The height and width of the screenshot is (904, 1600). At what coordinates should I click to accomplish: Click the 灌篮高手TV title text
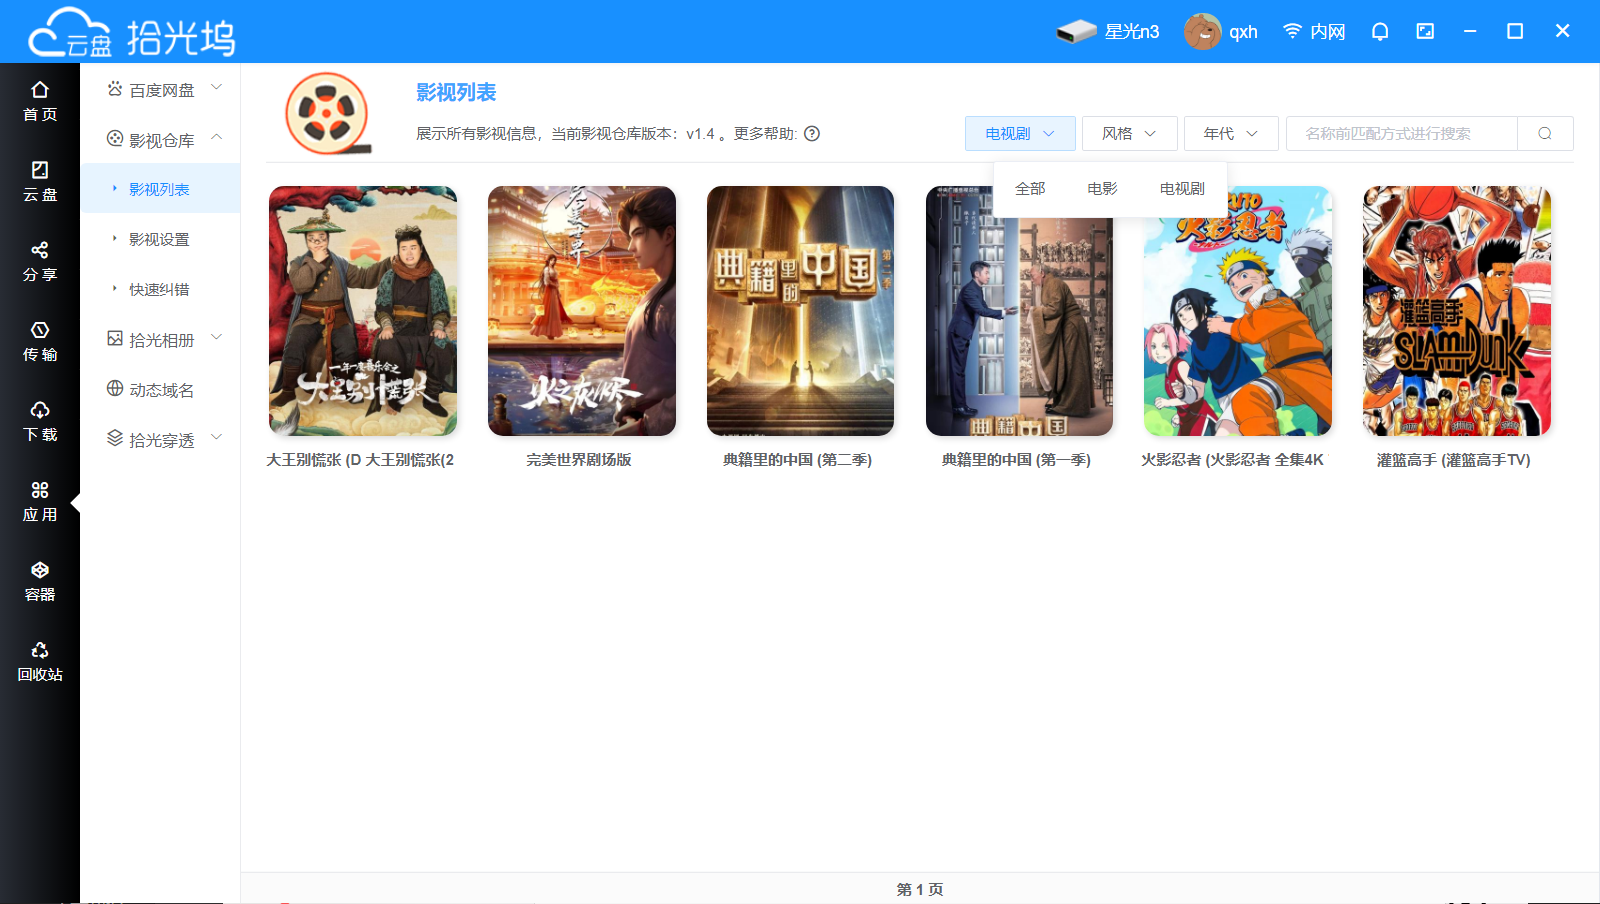(x=1454, y=460)
